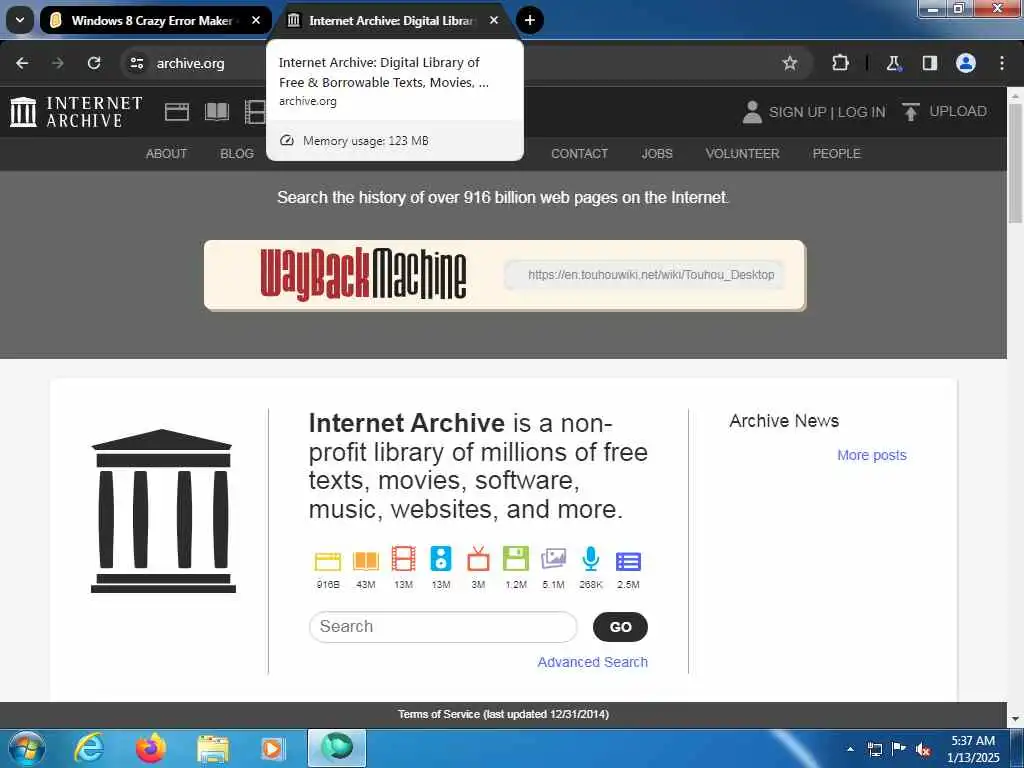Click the forward navigation arrow
The height and width of the screenshot is (768, 1024).
pyautogui.click(x=58, y=63)
